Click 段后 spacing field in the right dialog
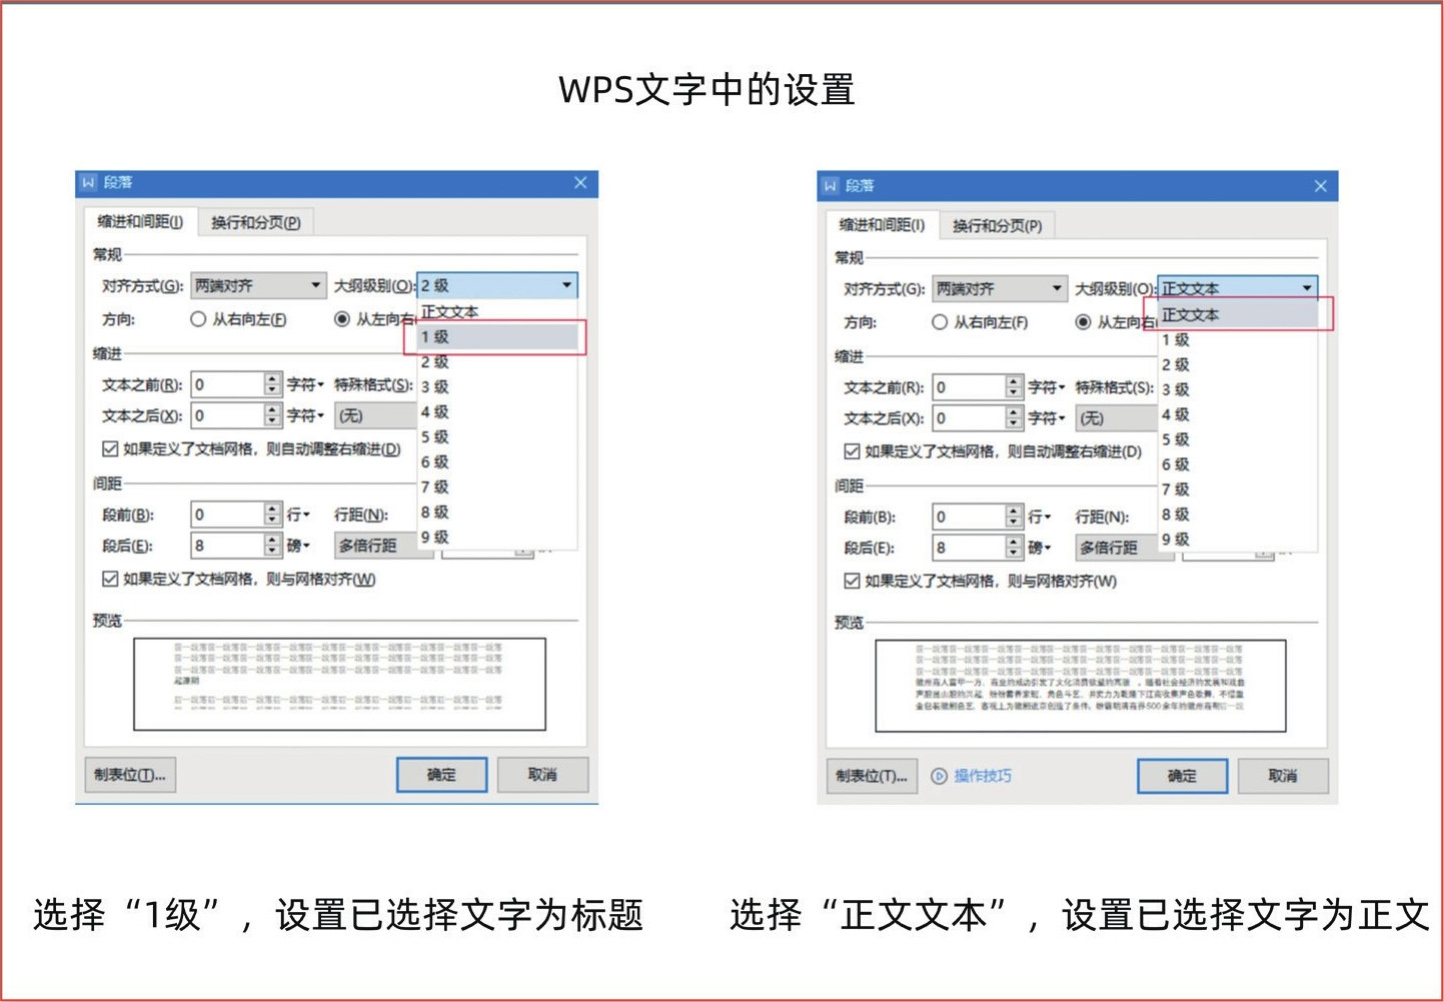Image resolution: width=1444 pixels, height=1002 pixels. [968, 548]
